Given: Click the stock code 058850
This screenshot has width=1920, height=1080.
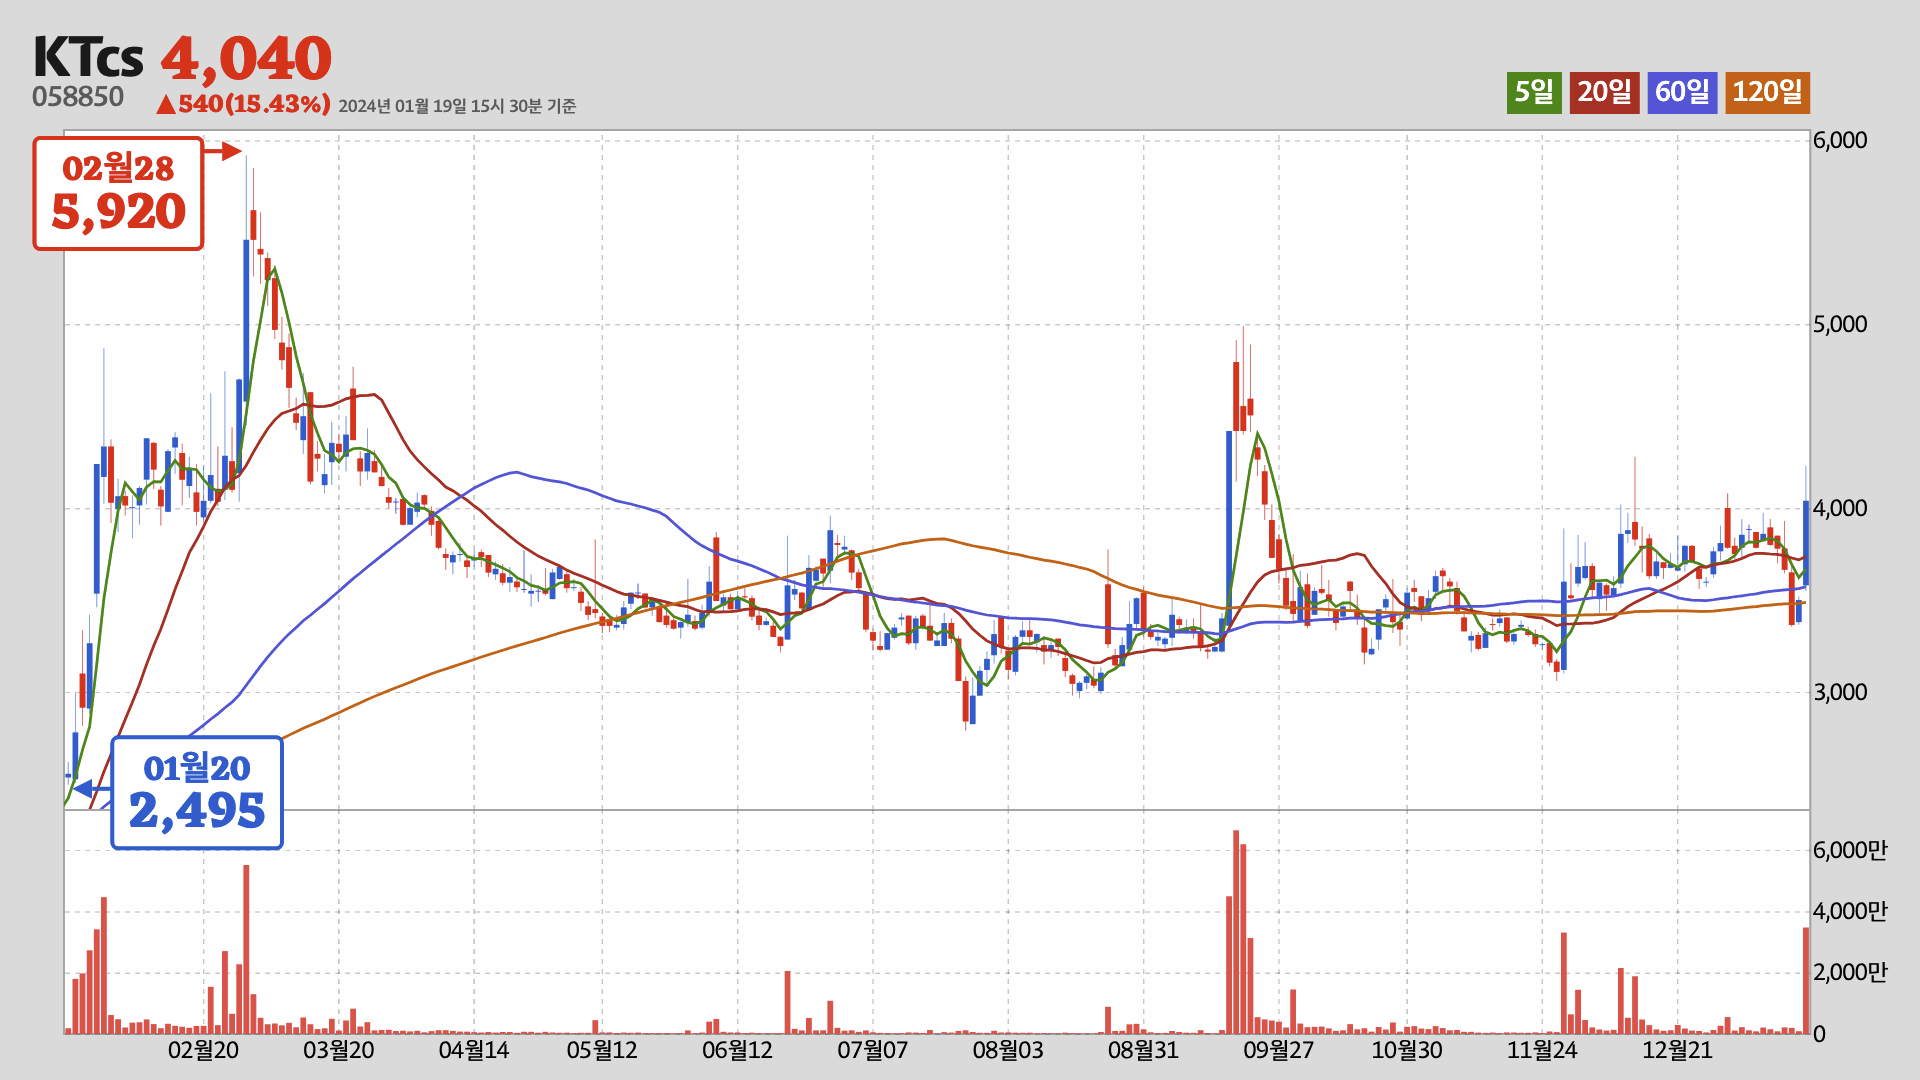Looking at the screenshot, I should pos(78,97).
